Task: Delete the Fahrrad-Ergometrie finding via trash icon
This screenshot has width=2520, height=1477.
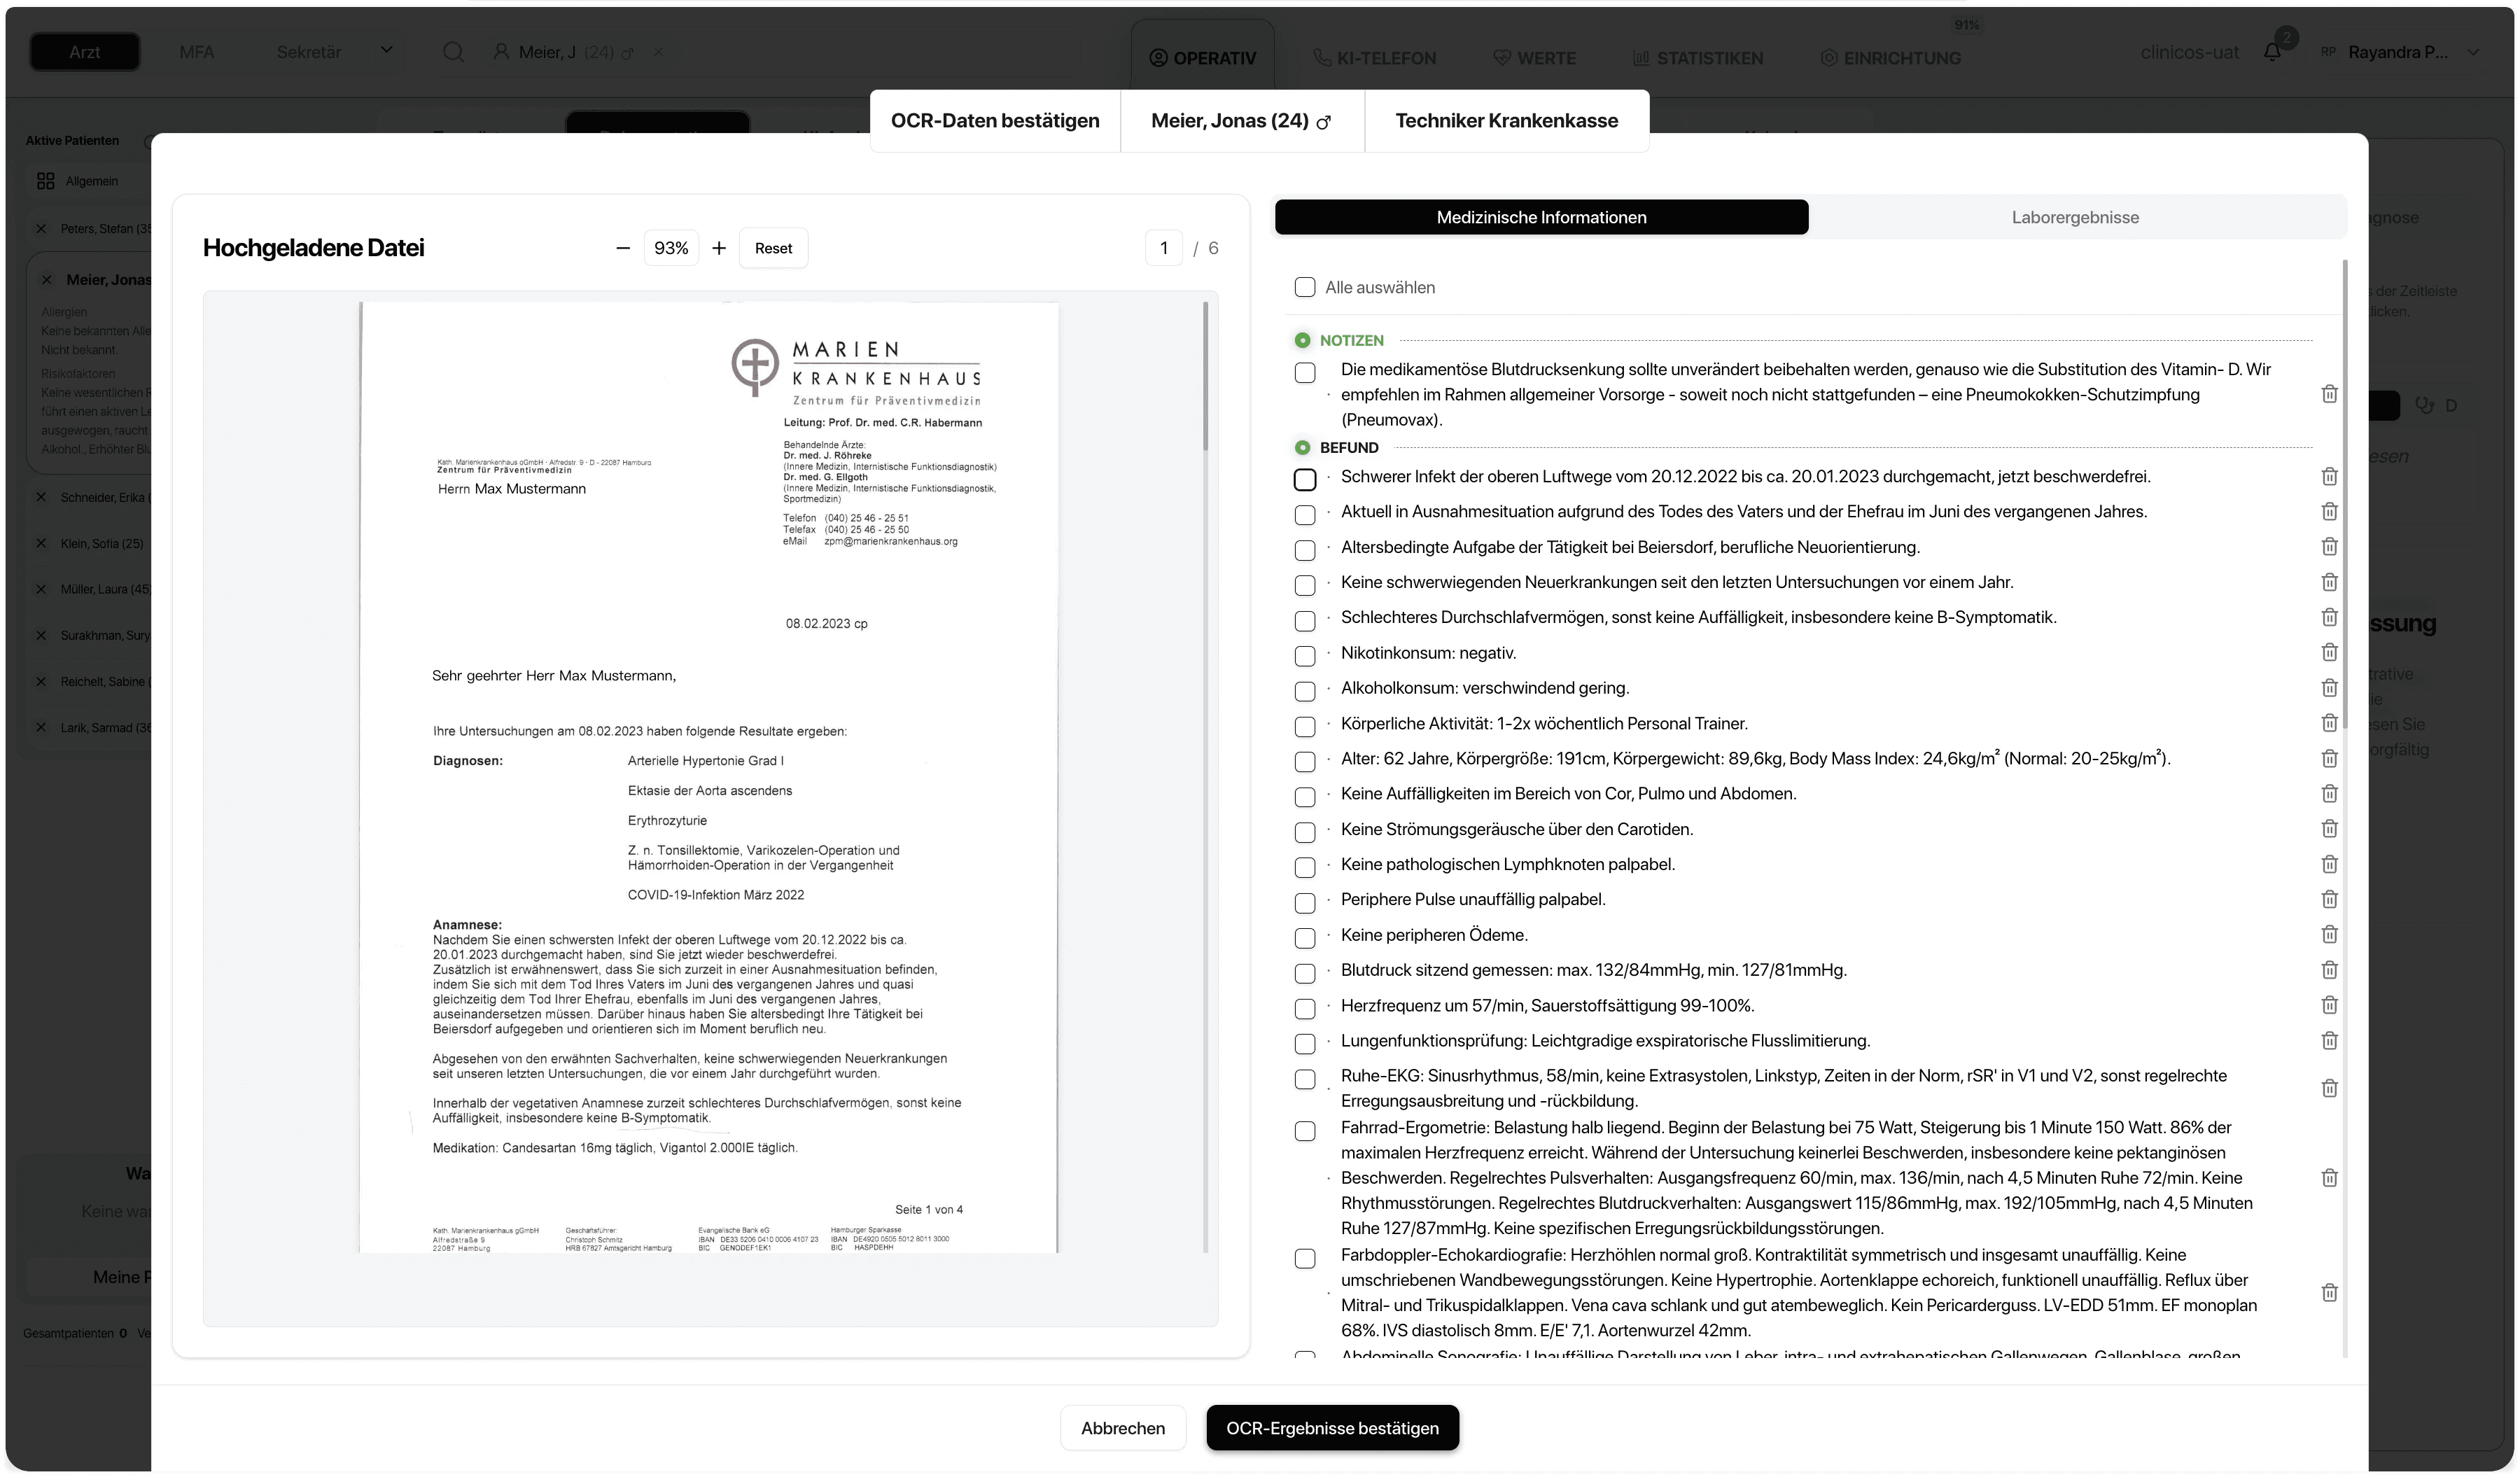Action: (2328, 1178)
